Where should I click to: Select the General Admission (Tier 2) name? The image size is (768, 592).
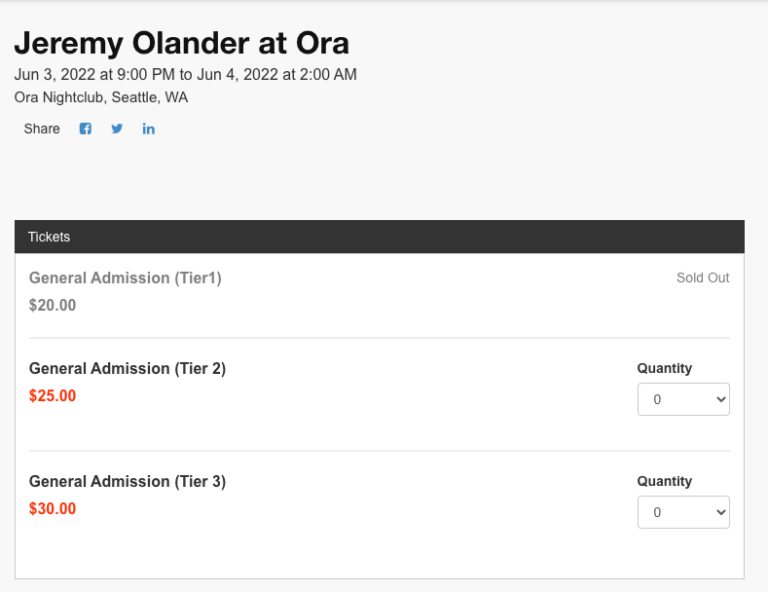click(x=127, y=369)
